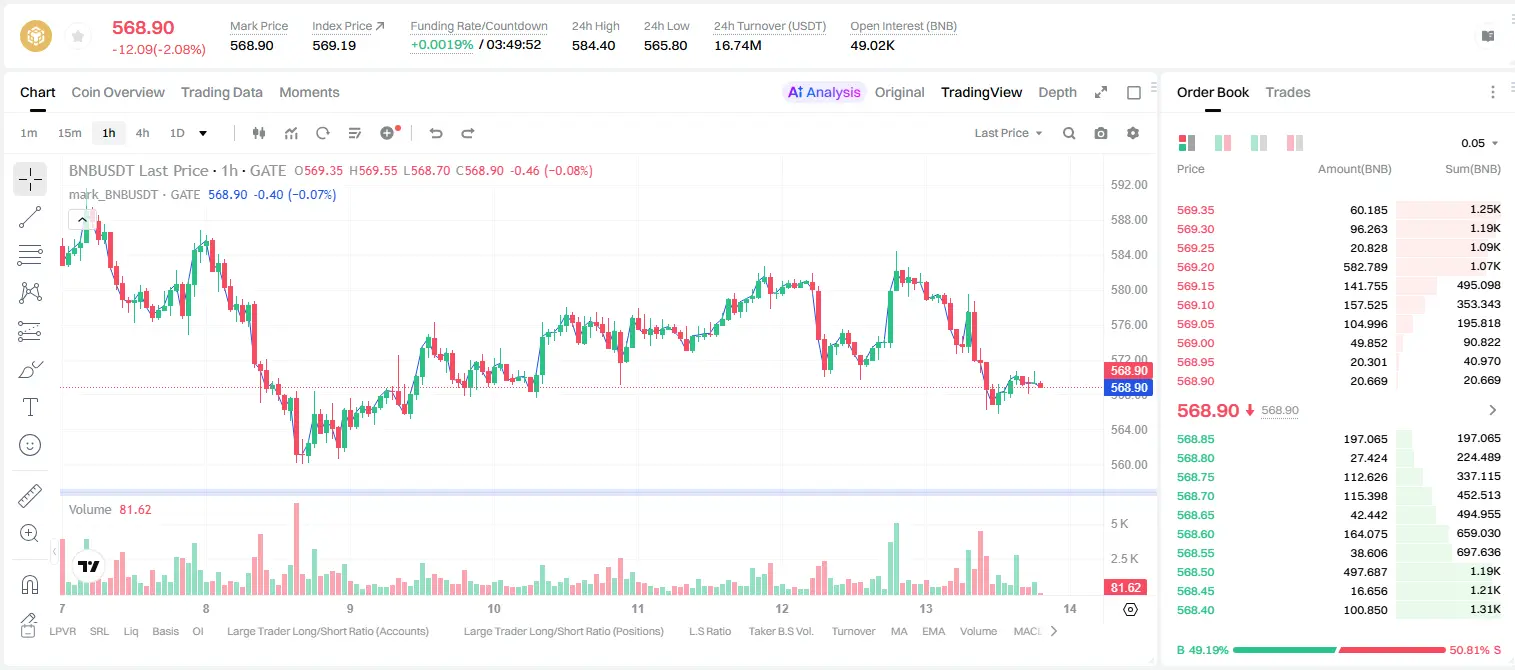Click the 569.20 ask price row
The image size is (1515, 670).
[x=1339, y=267]
